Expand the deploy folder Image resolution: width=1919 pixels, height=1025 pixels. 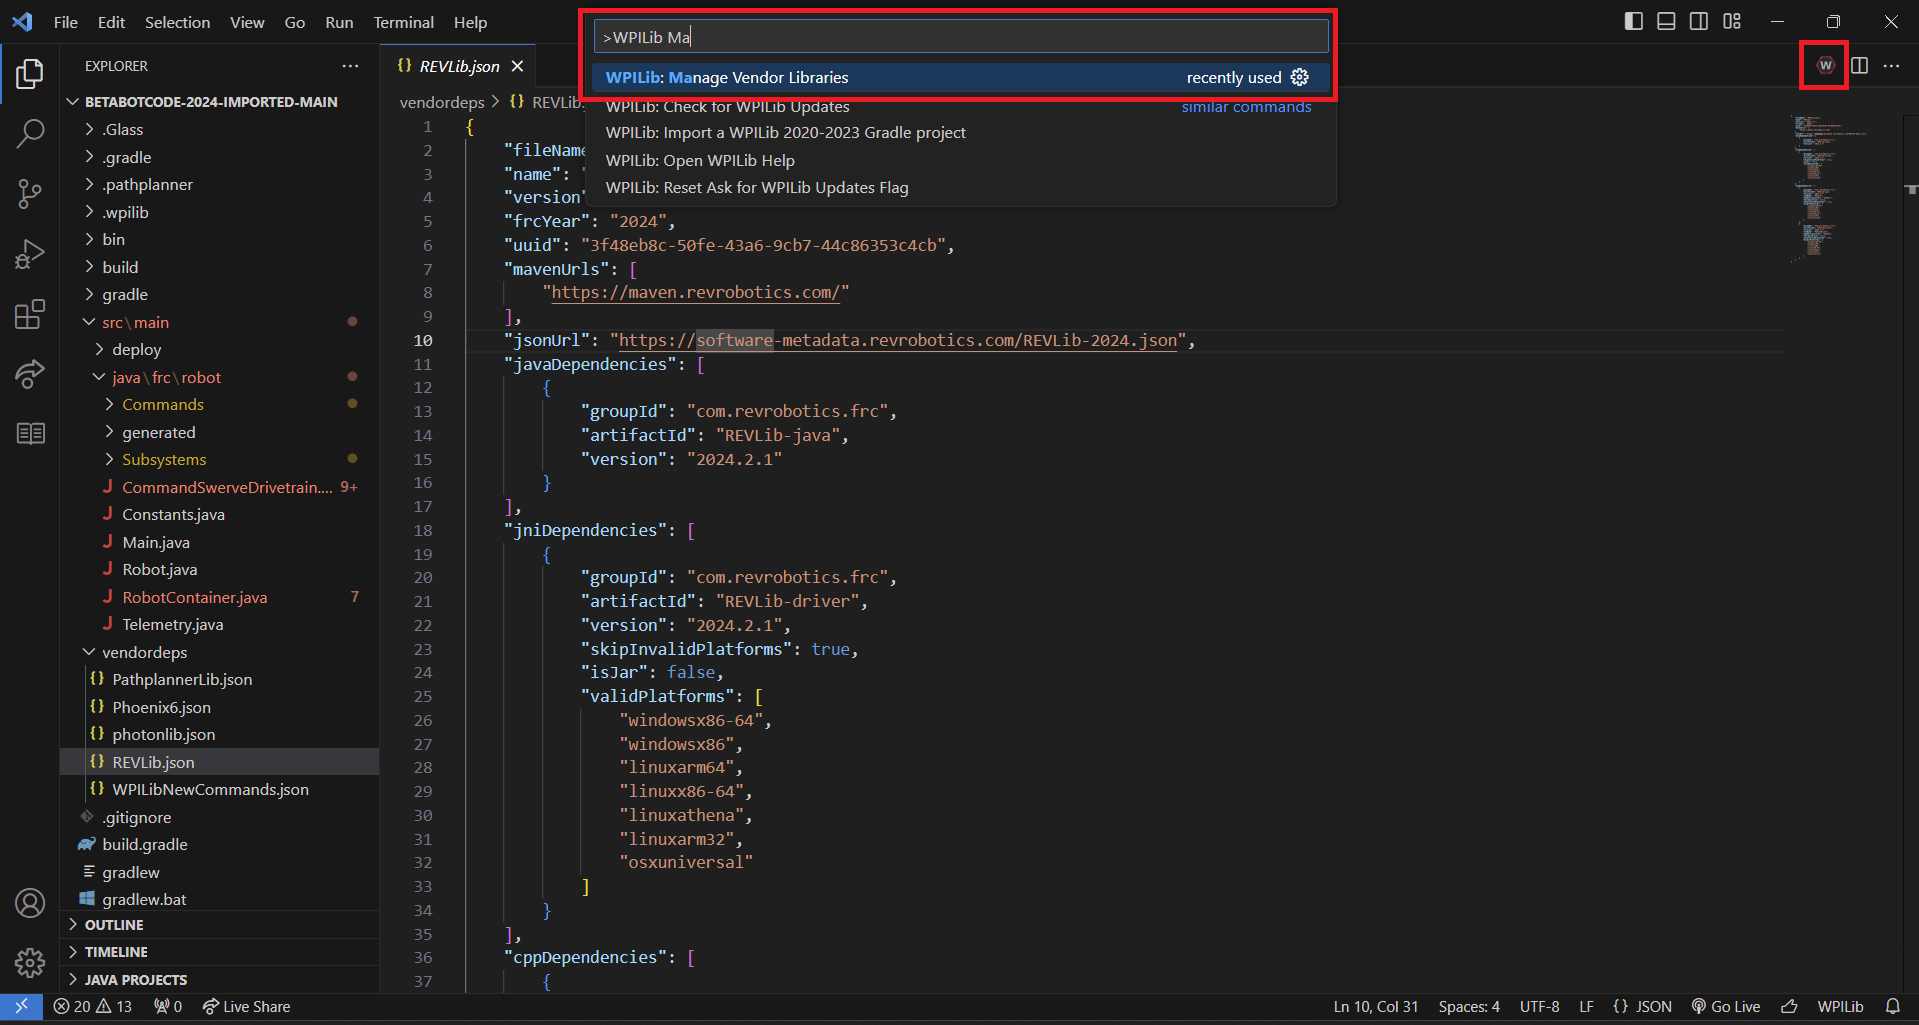220,350
